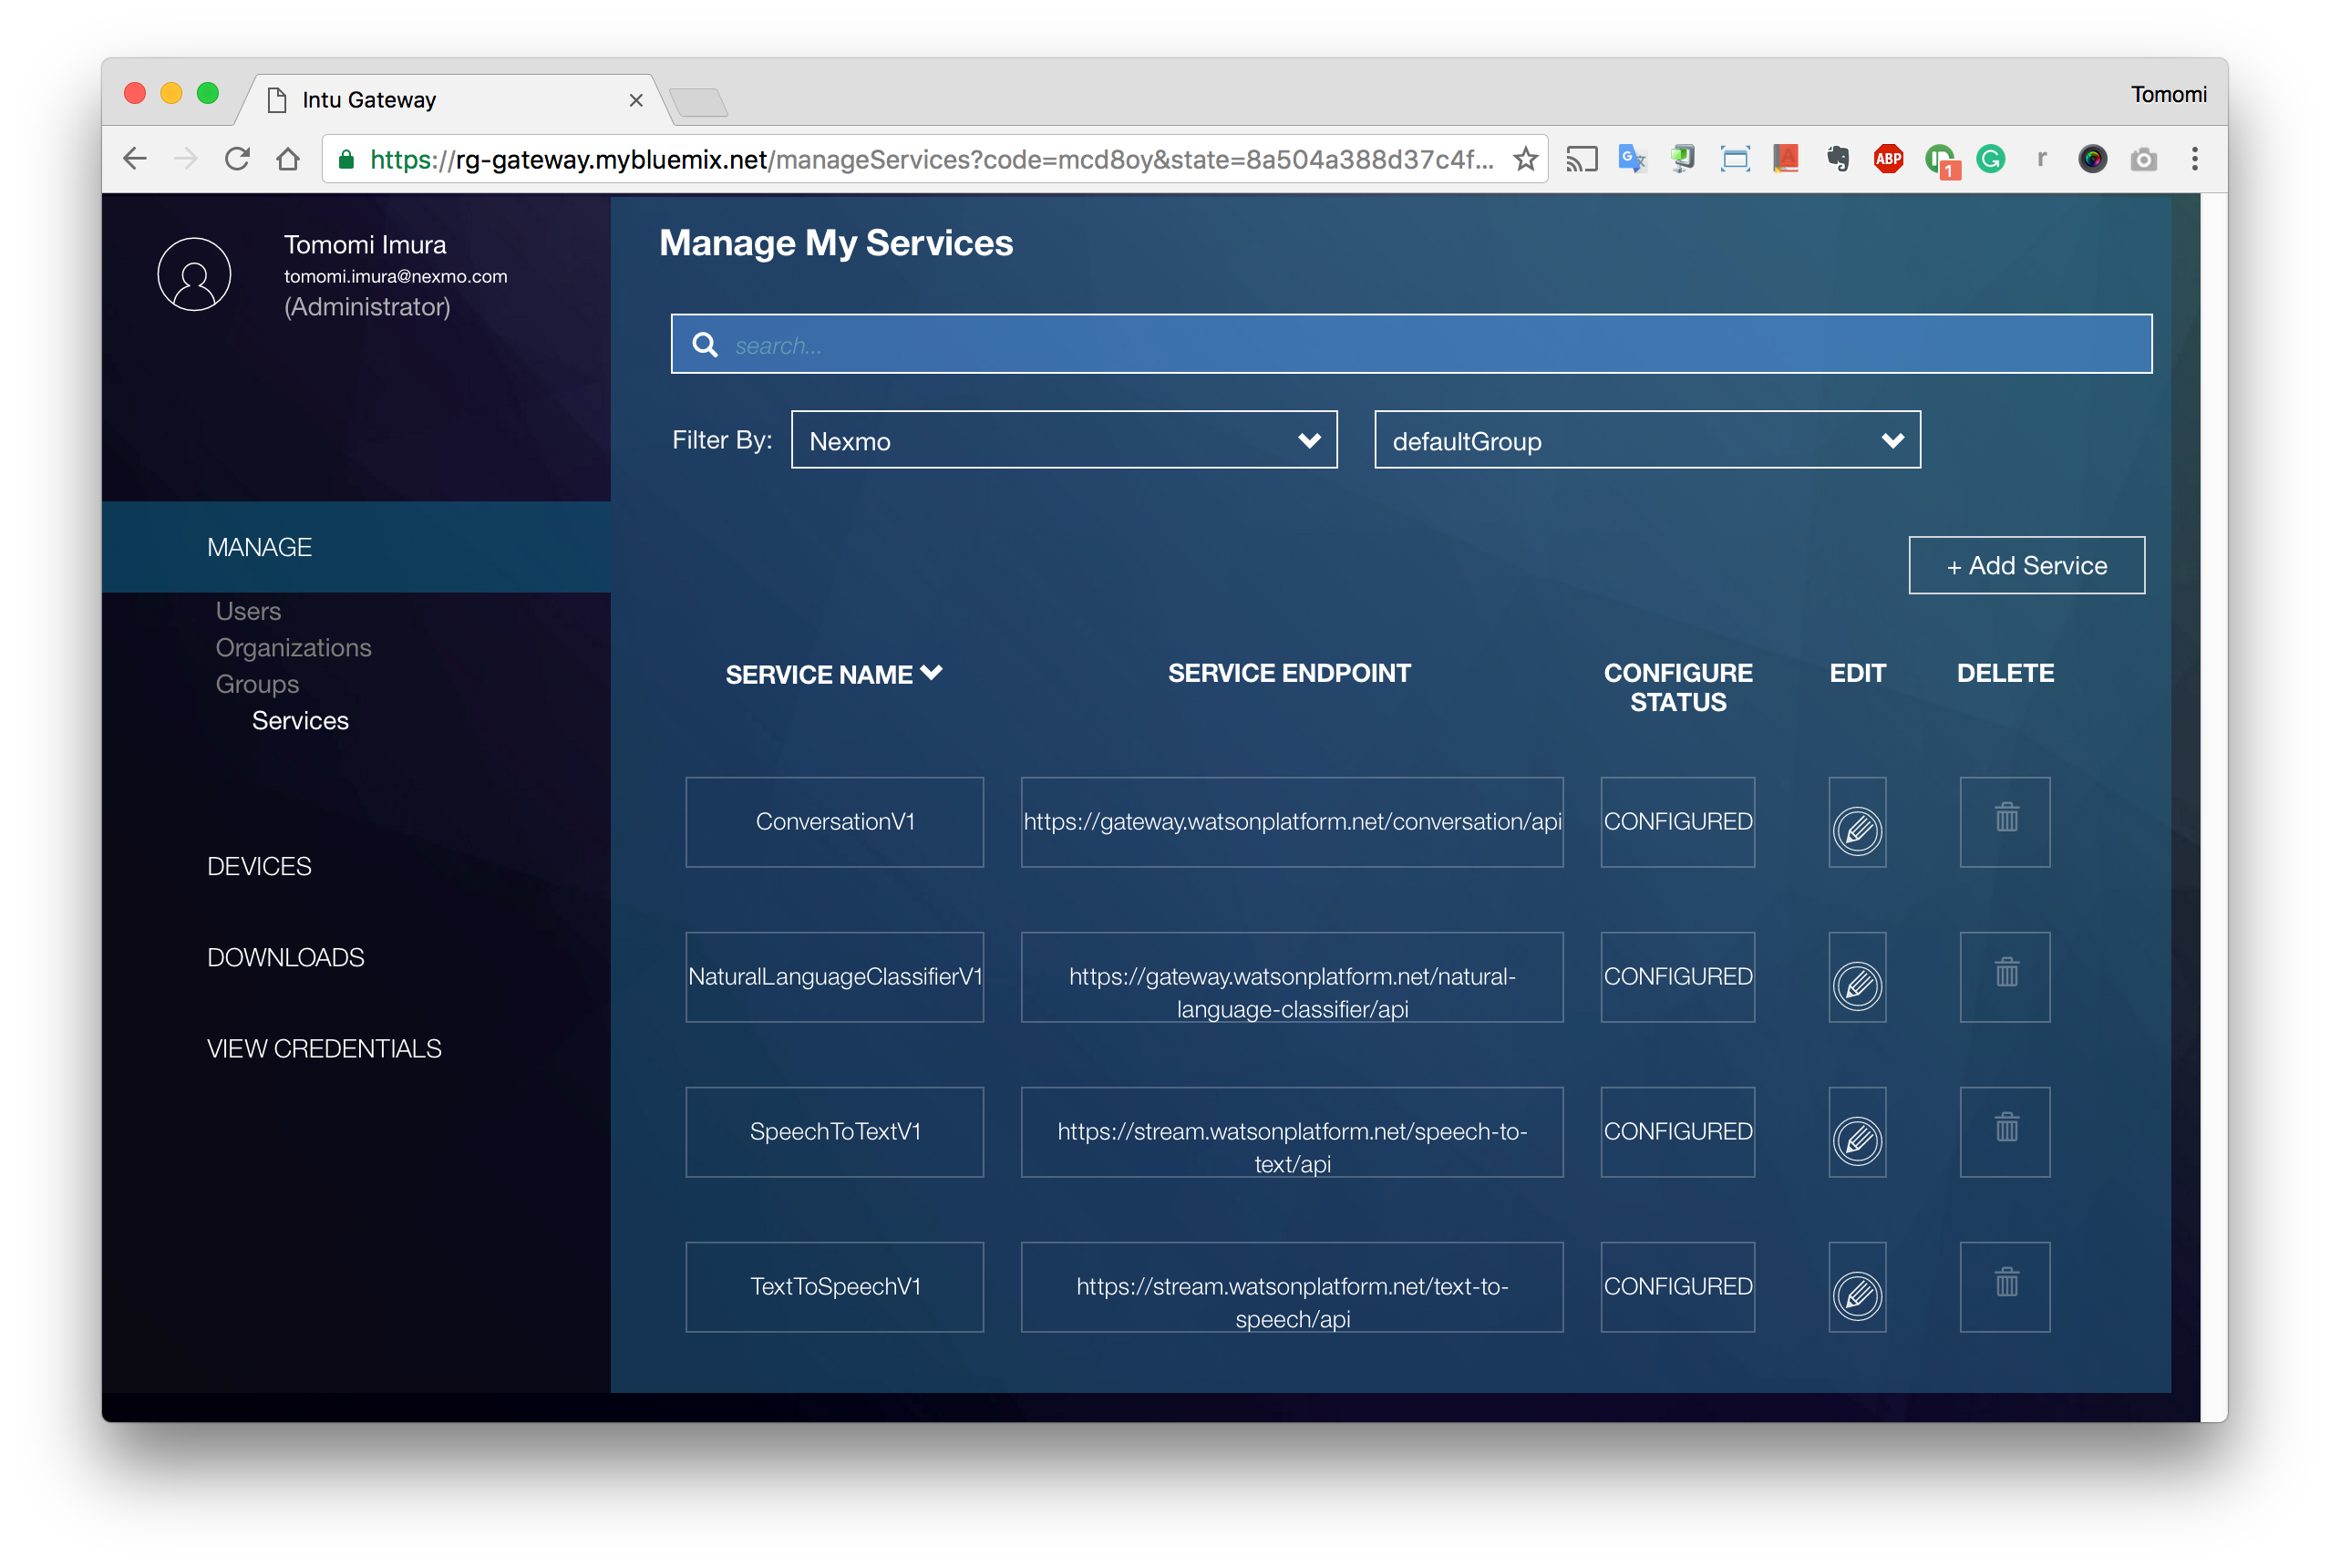Reload the current page
The height and width of the screenshot is (1568, 2330).
point(237,159)
